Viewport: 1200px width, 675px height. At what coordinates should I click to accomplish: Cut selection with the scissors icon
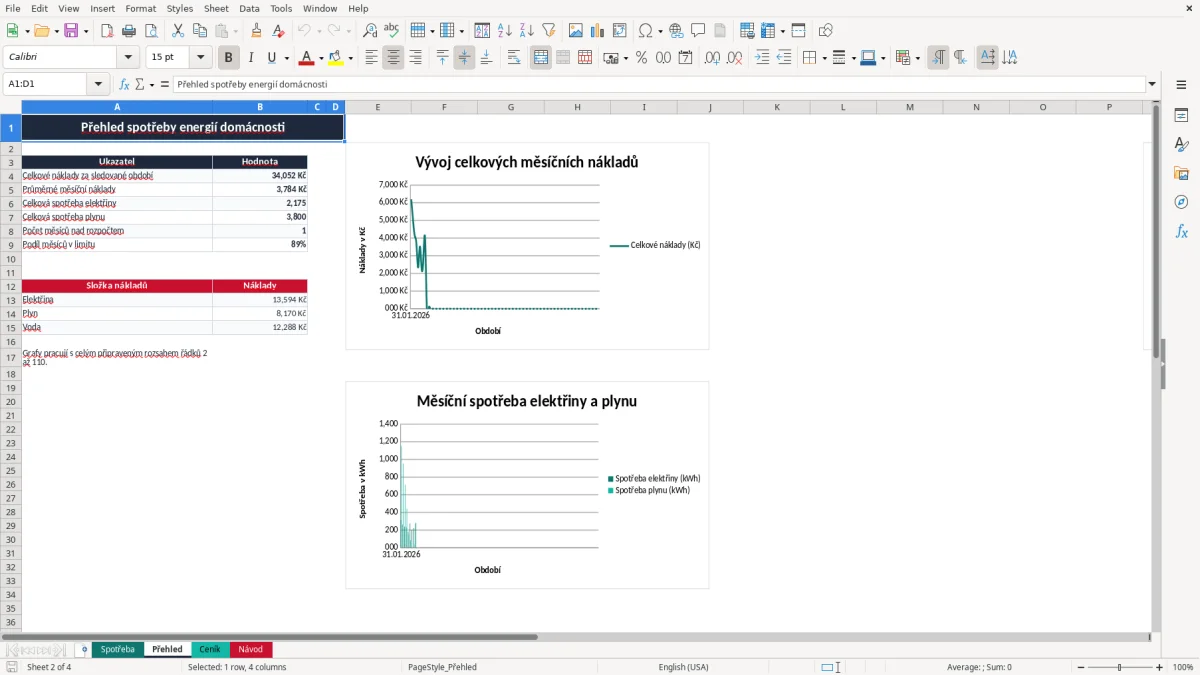coord(177,31)
